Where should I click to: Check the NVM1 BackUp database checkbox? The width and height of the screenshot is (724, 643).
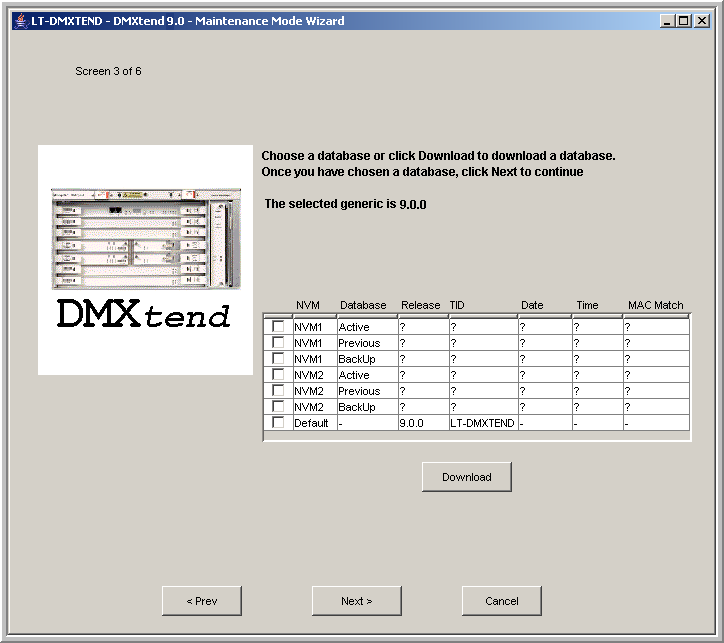278,359
